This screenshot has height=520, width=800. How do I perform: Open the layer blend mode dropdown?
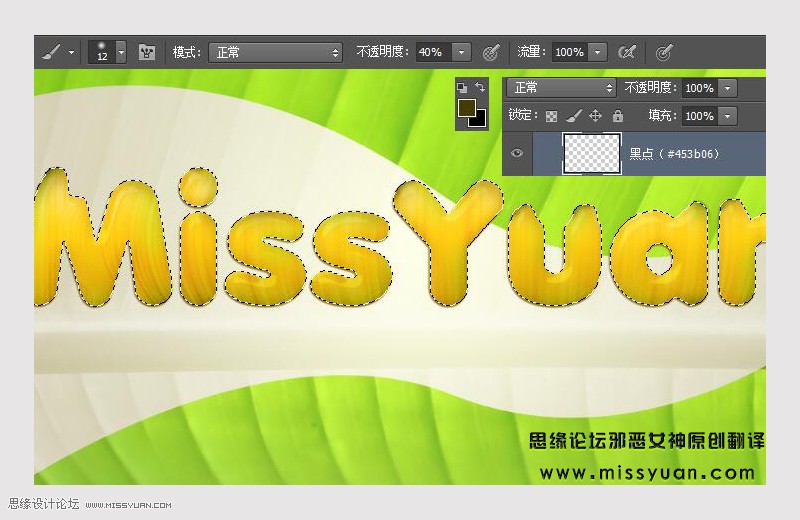point(561,88)
